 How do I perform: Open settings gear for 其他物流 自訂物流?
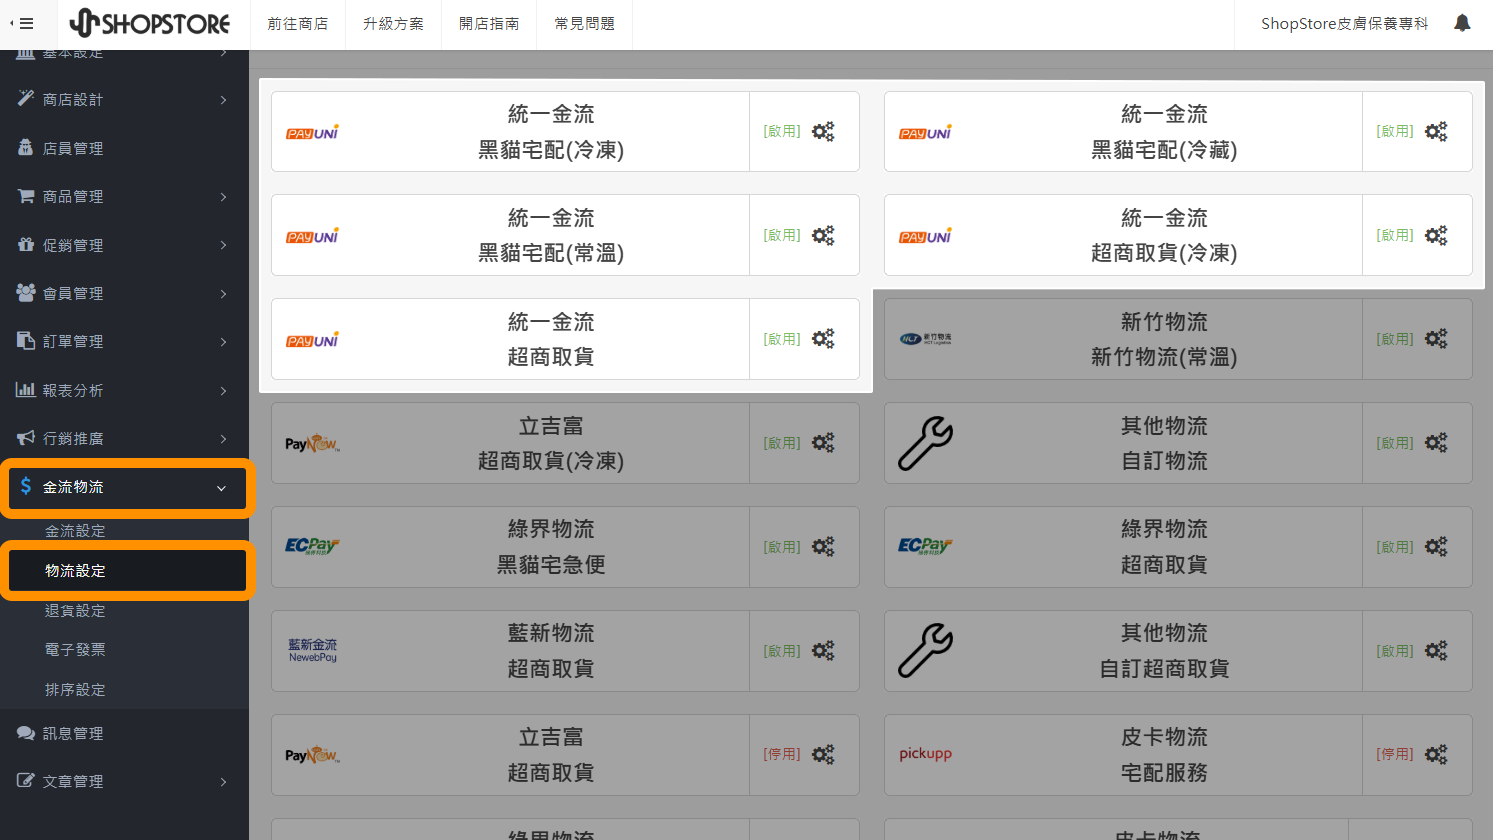click(1436, 443)
